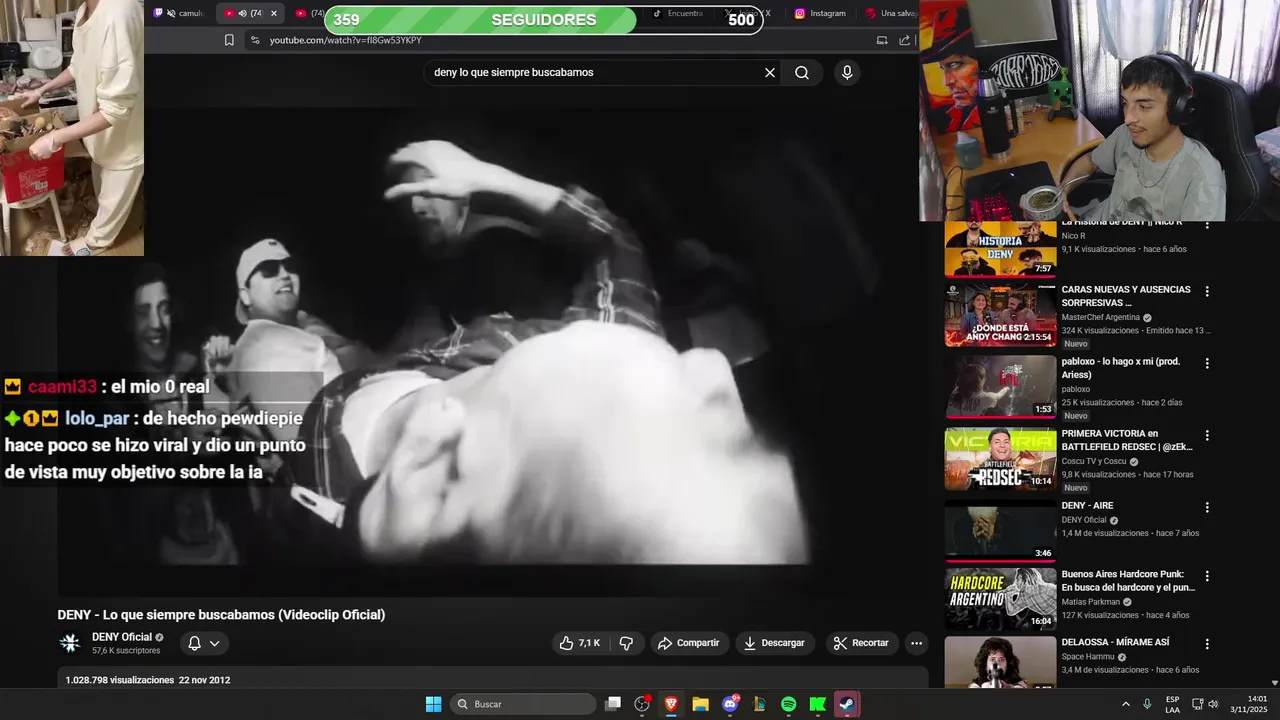Open options for pabloxo video

[x=1207, y=364]
